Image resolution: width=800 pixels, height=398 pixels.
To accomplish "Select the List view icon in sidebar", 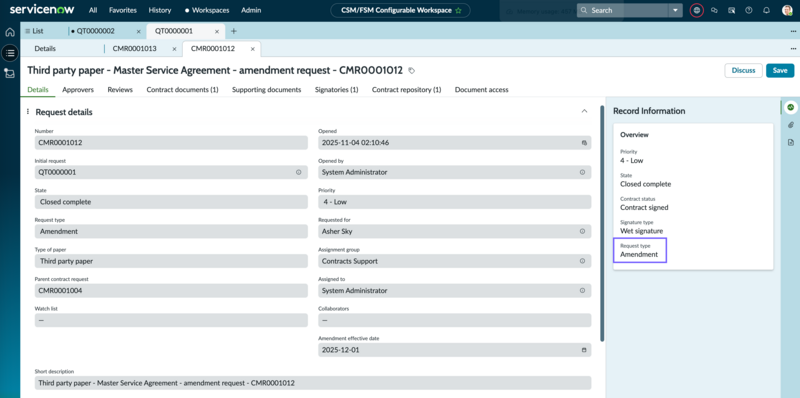I will pos(10,52).
